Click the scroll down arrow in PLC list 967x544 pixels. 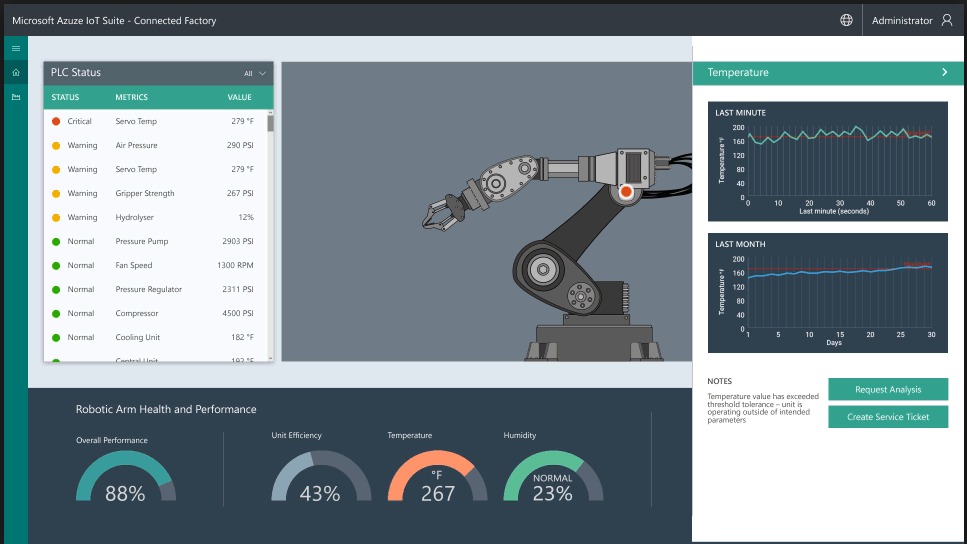click(270, 358)
